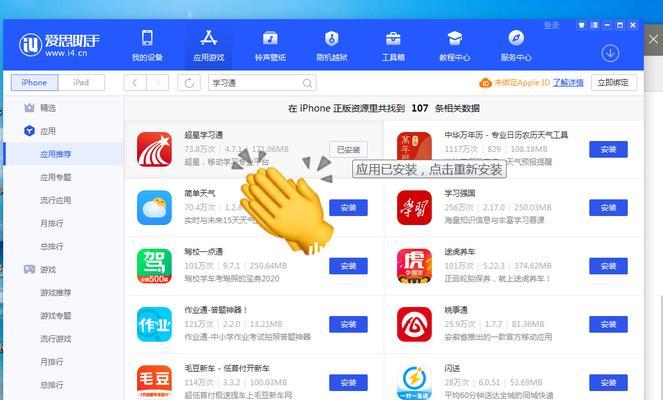
Task: Click 了解详情 Apple ID link
Action: pos(568,83)
